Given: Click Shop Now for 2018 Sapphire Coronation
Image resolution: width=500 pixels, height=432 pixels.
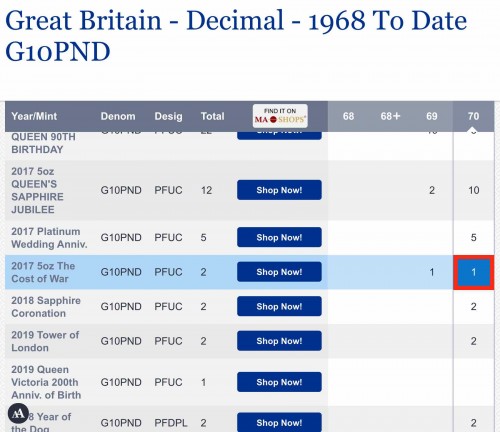Looking at the screenshot, I should tap(279, 306).
